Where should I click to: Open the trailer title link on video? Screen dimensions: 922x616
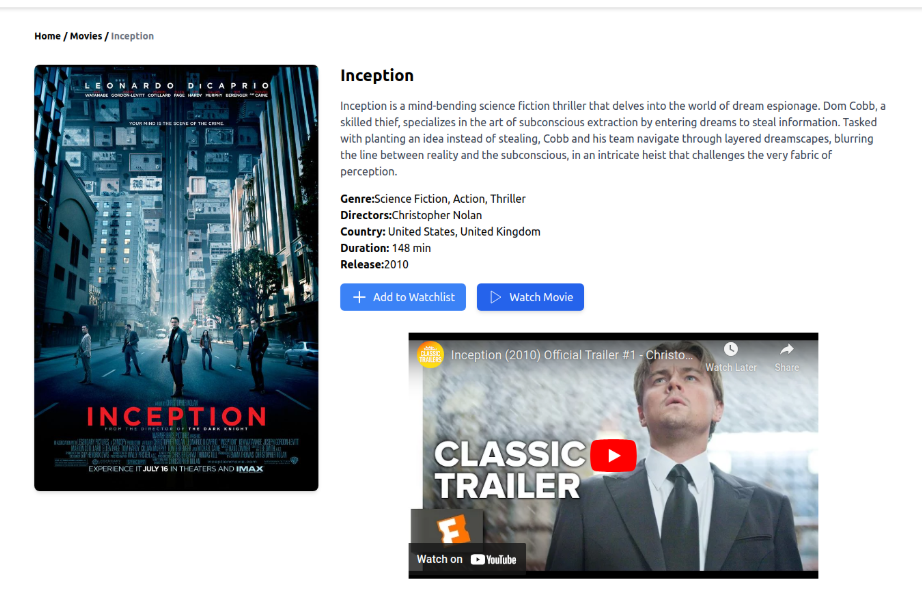point(572,355)
